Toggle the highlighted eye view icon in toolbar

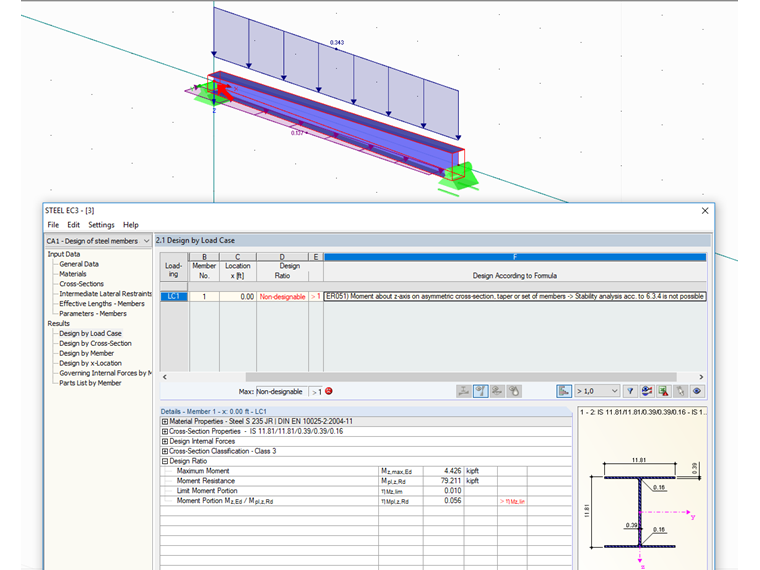[x=480, y=391]
